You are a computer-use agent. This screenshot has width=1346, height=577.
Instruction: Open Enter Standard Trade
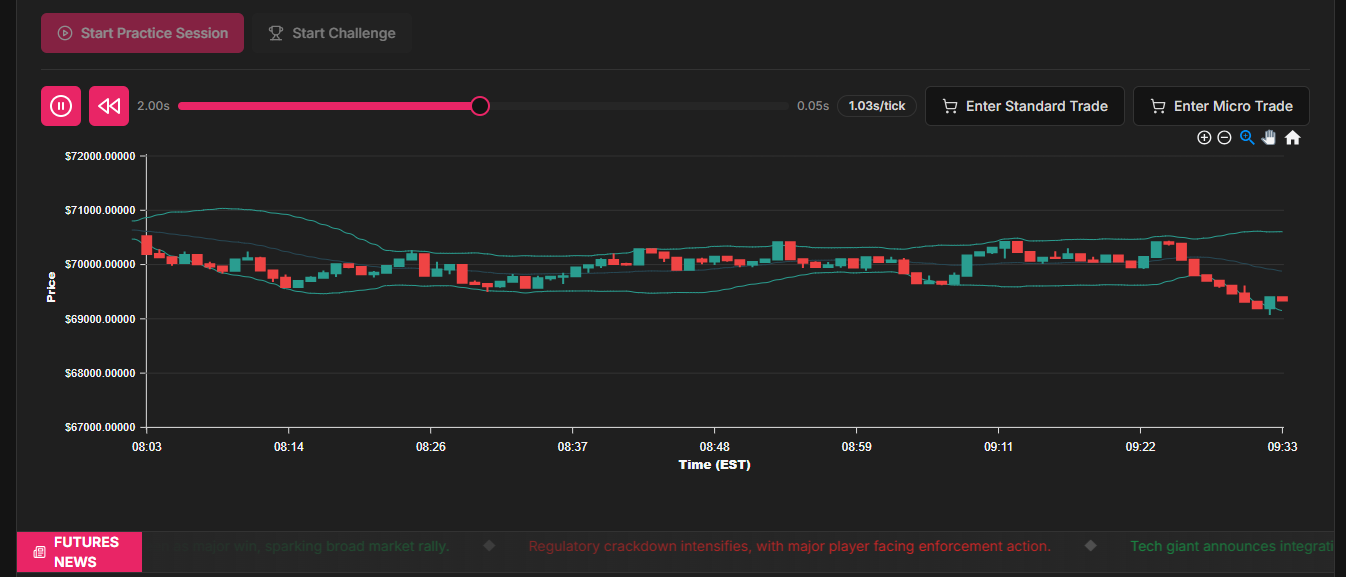tap(1025, 106)
